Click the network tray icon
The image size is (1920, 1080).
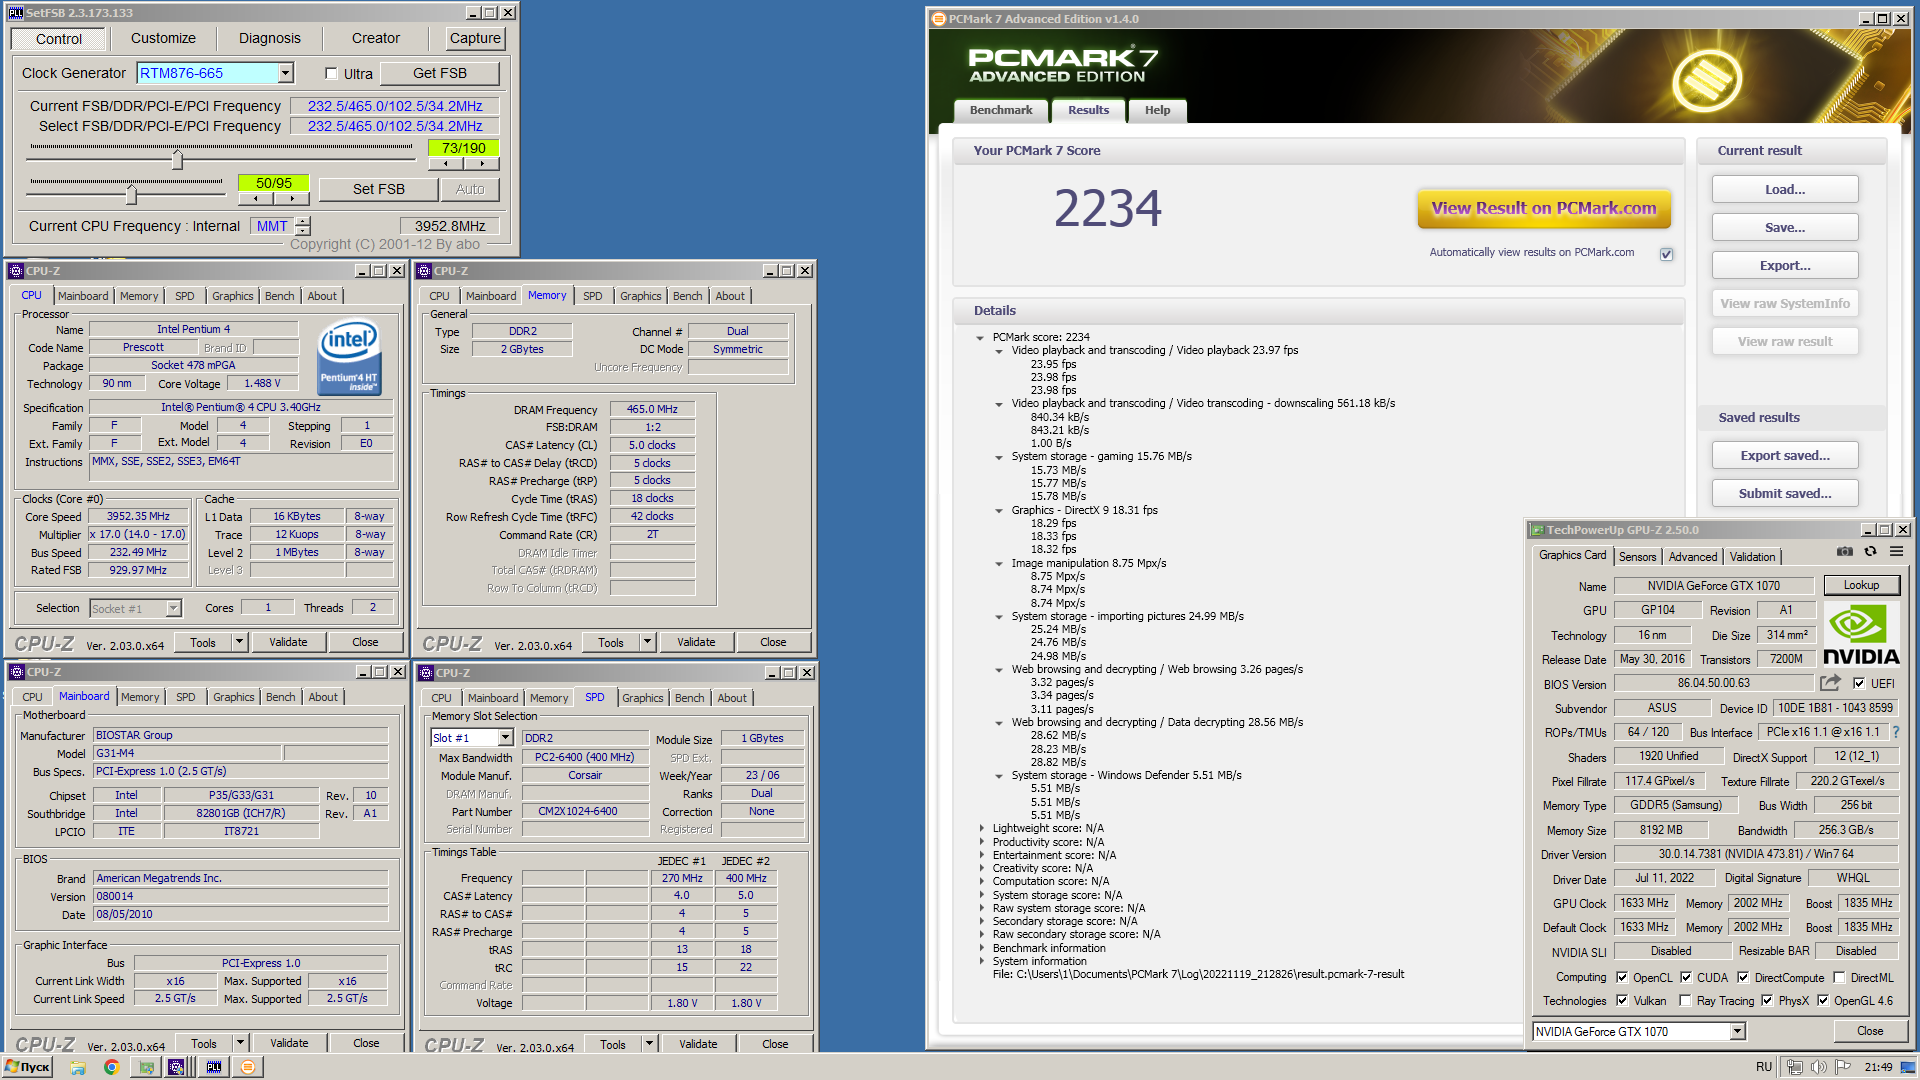pyautogui.click(x=1795, y=1067)
